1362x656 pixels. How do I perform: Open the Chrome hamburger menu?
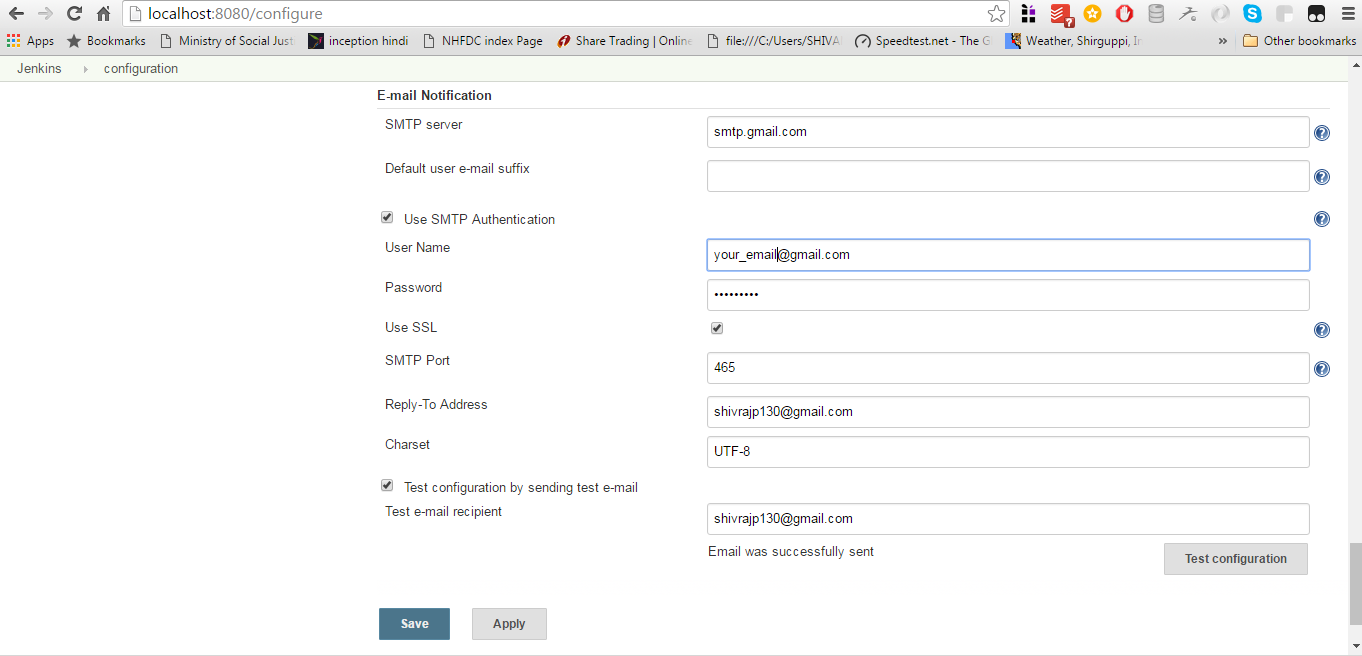[1345, 14]
